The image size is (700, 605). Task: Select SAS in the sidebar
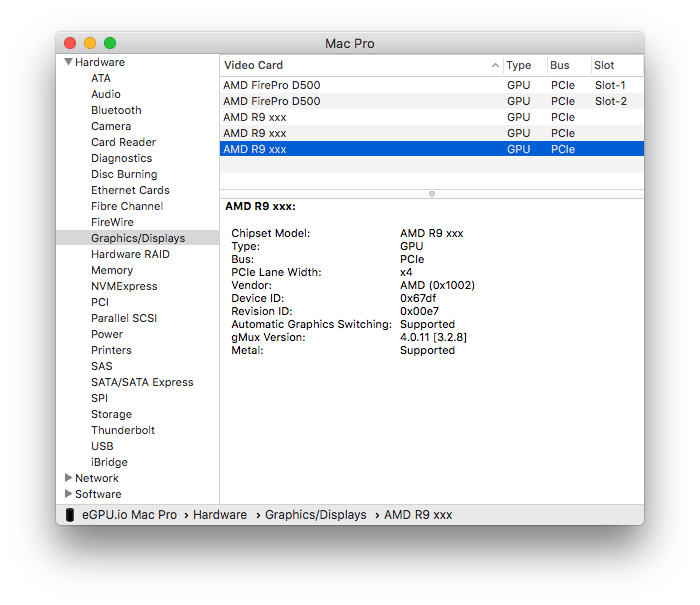102,366
